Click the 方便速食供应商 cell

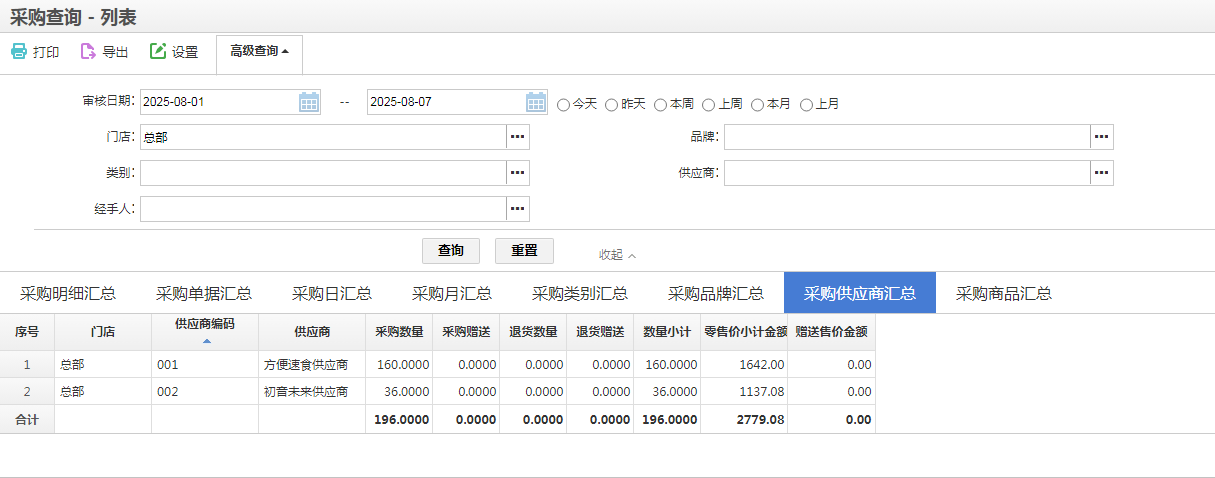point(312,365)
